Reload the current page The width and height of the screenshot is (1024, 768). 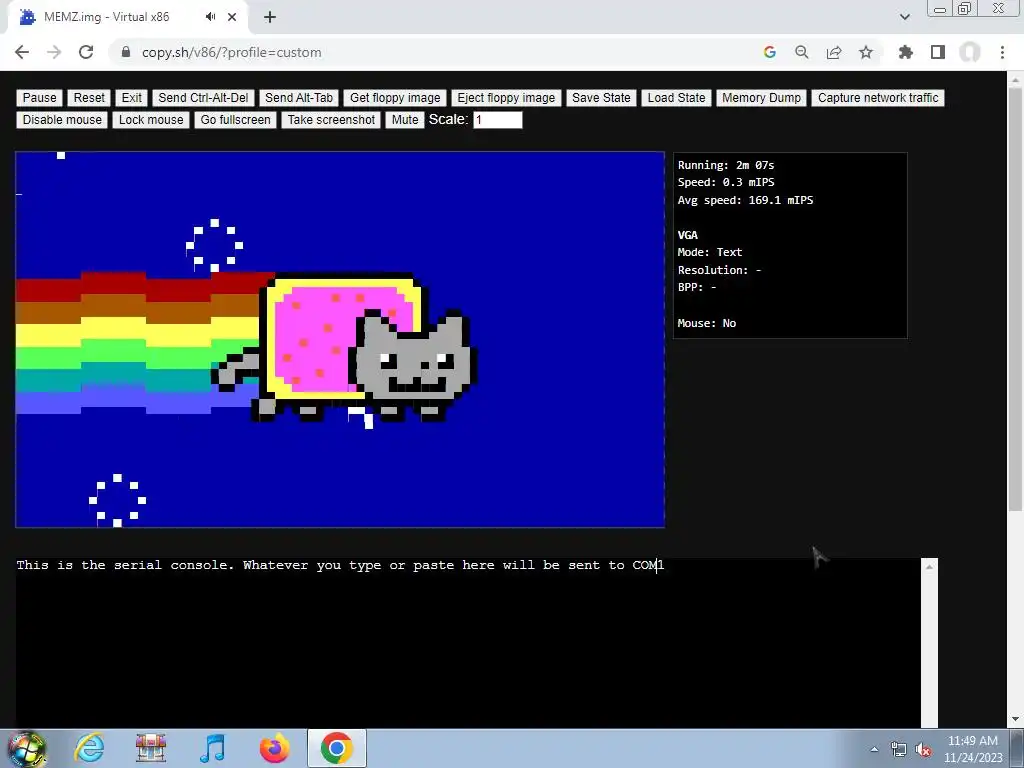coord(86,52)
